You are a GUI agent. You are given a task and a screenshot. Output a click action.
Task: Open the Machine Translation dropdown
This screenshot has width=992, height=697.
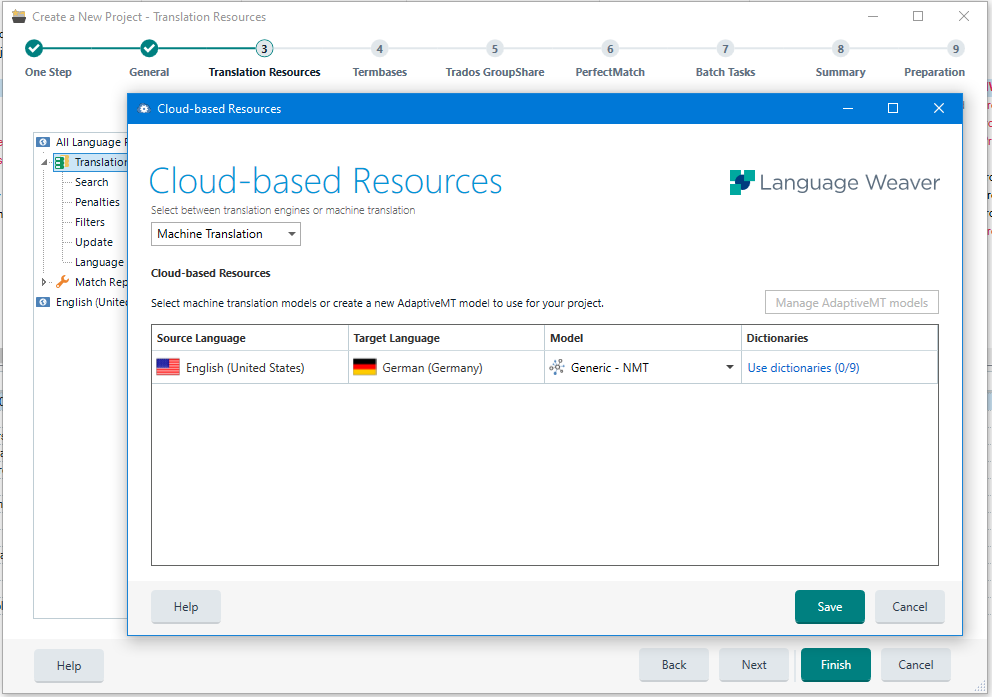pyautogui.click(x=226, y=234)
